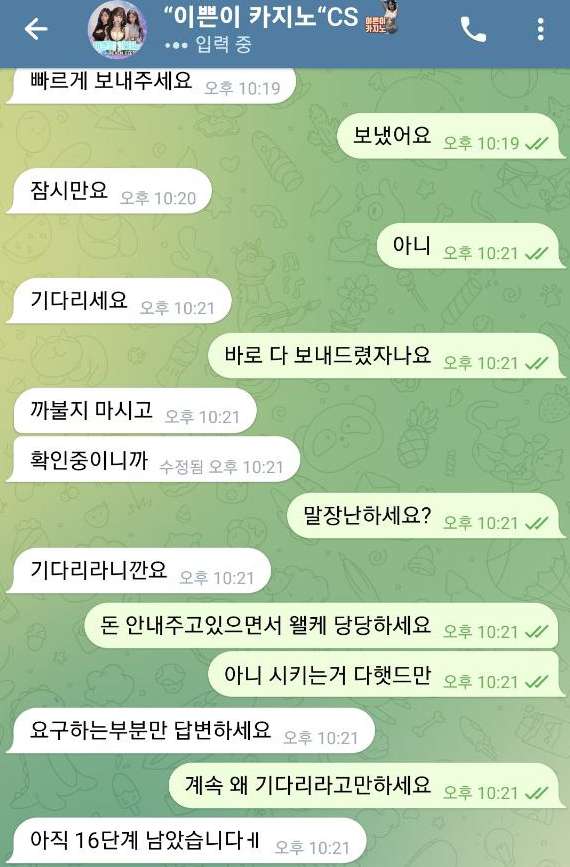
Task: Select the 바로 다 보내드렸자나요 message
Action: [387, 356]
